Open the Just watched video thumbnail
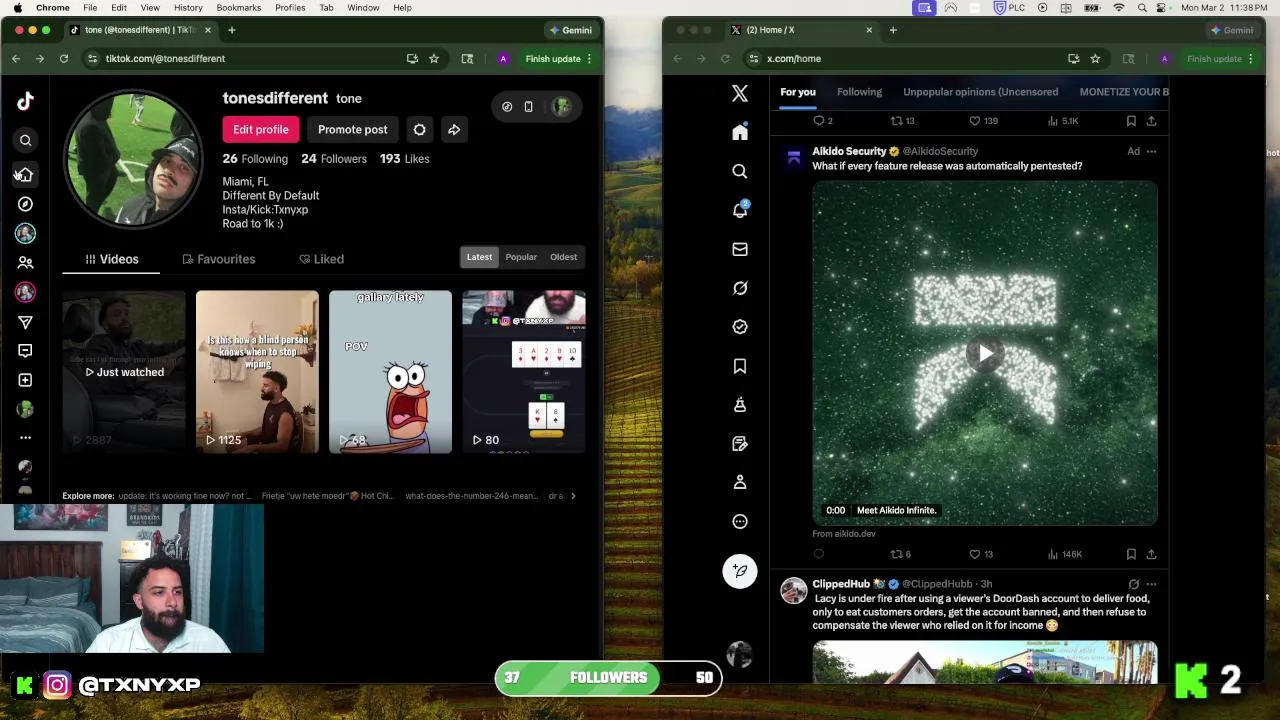Viewport: 1280px width, 720px height. tap(124, 372)
